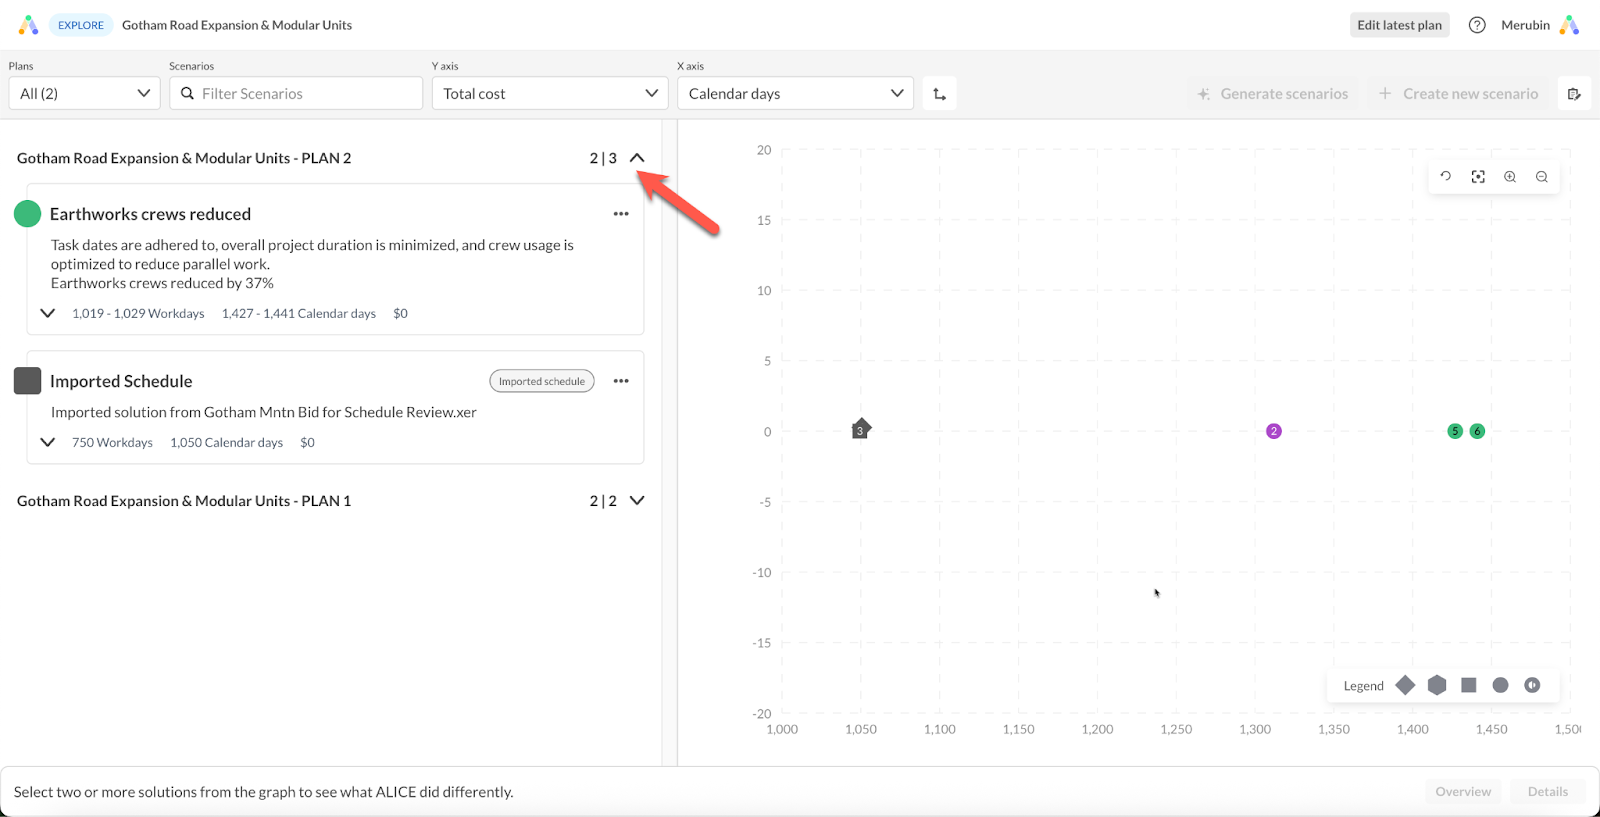
Task: Click the circle shape in the legend
Action: 1500,685
